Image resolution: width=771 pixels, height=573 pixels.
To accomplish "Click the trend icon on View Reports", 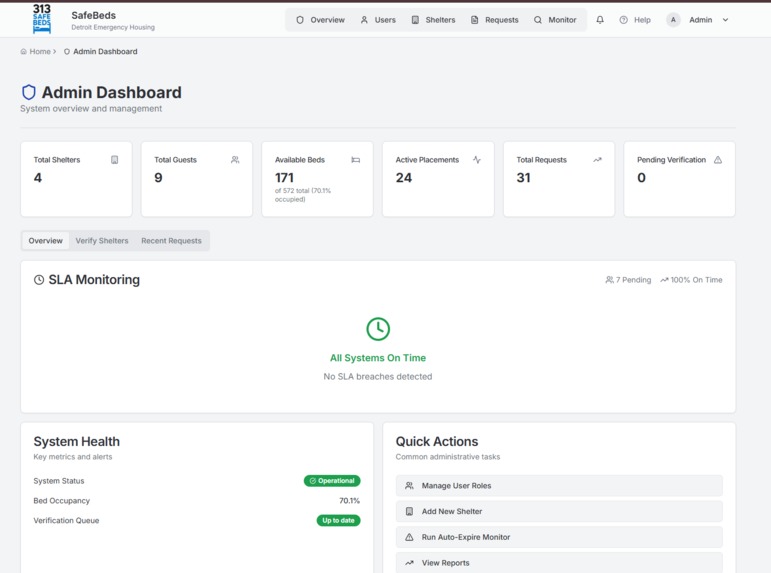I will click(409, 563).
